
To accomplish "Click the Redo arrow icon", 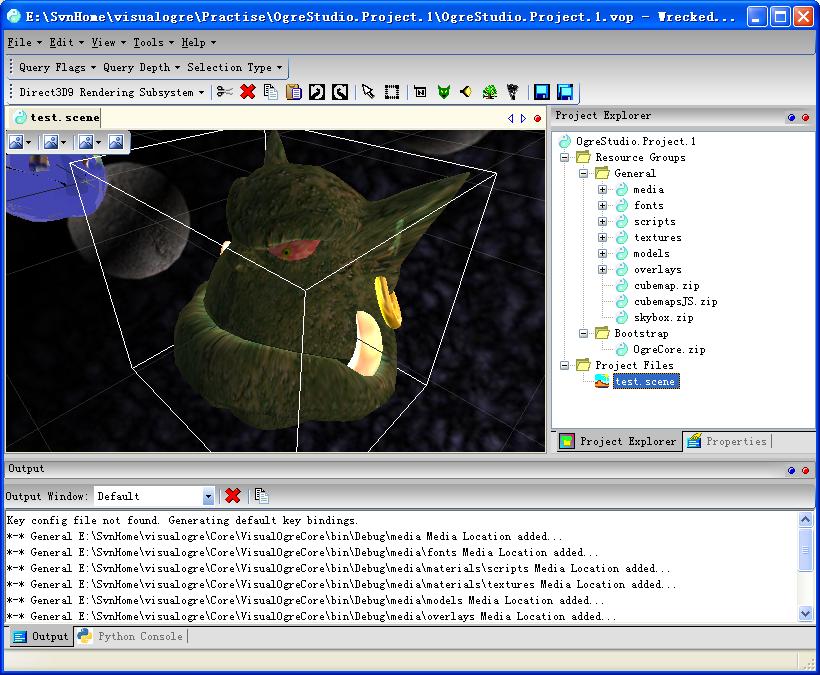I will [339, 92].
